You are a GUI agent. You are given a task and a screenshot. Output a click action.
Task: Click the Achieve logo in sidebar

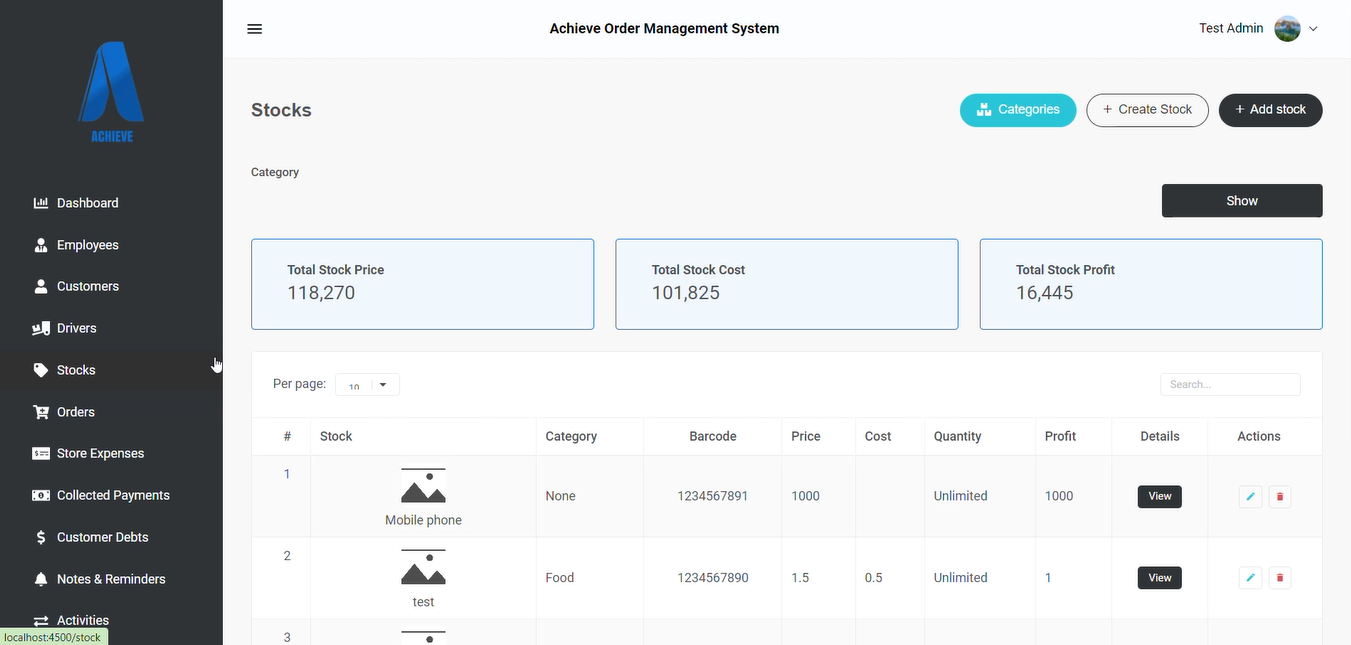pos(111,92)
